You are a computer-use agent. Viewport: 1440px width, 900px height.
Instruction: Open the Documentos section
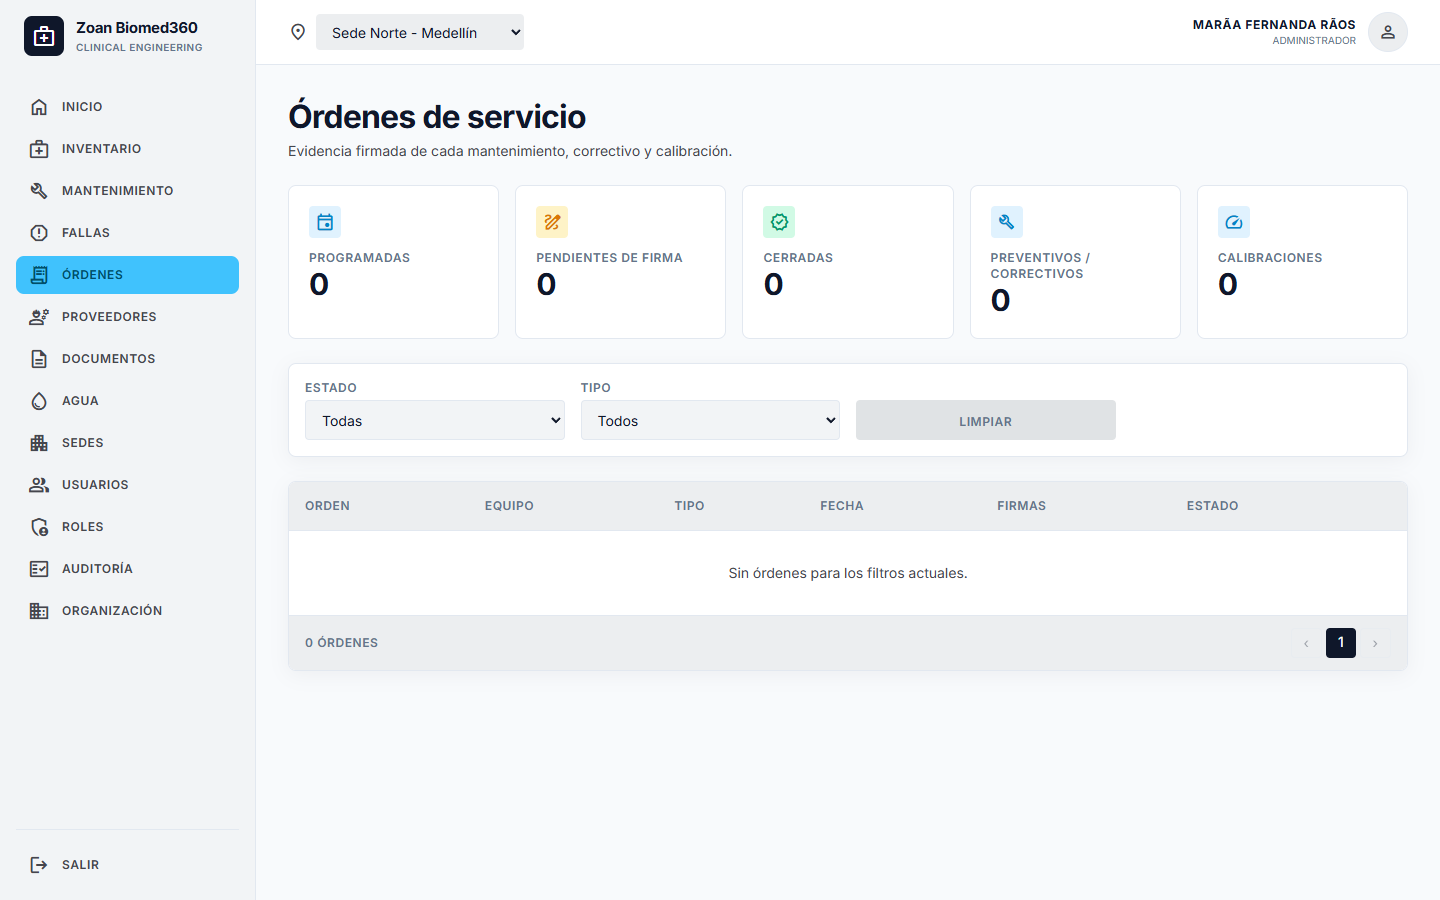point(127,359)
